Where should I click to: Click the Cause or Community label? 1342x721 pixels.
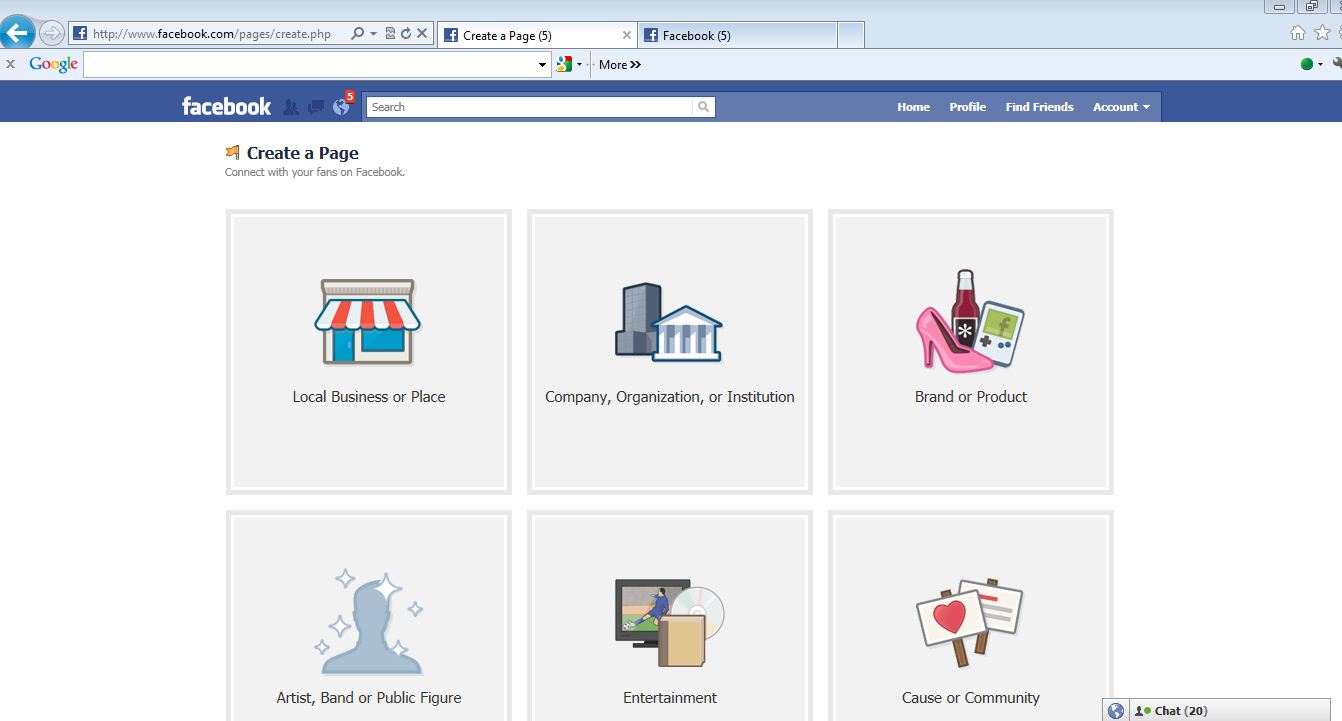971,698
